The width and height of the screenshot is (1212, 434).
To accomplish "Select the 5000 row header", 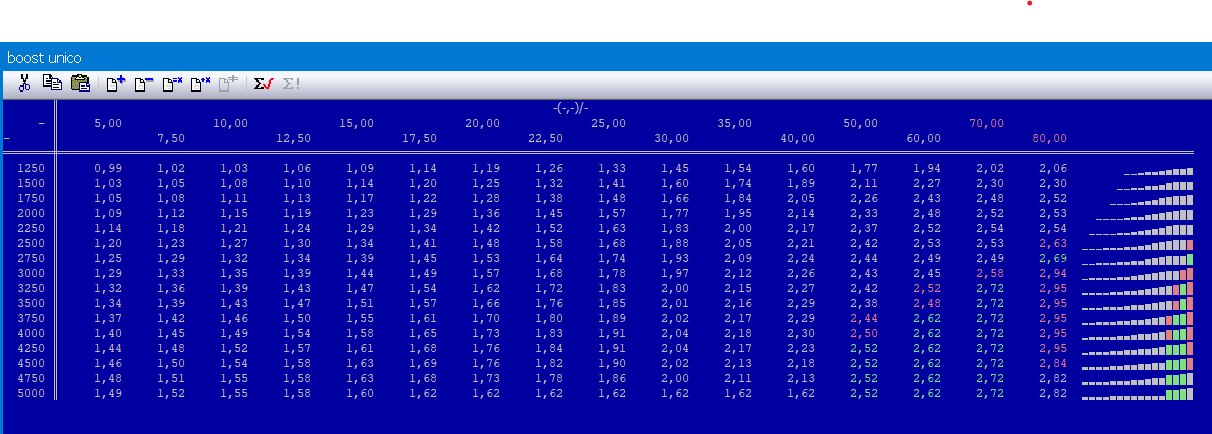I will [31, 394].
